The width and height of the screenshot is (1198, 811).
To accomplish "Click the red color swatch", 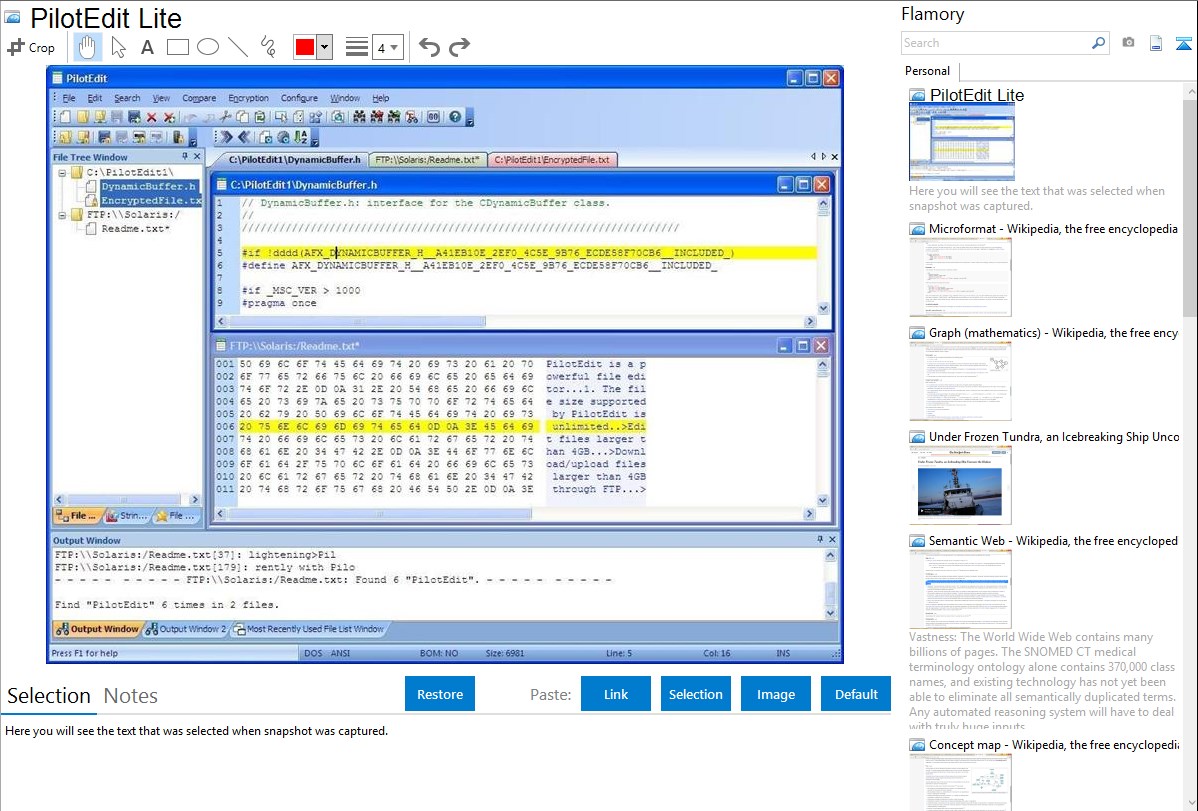I will pyautogui.click(x=304, y=47).
